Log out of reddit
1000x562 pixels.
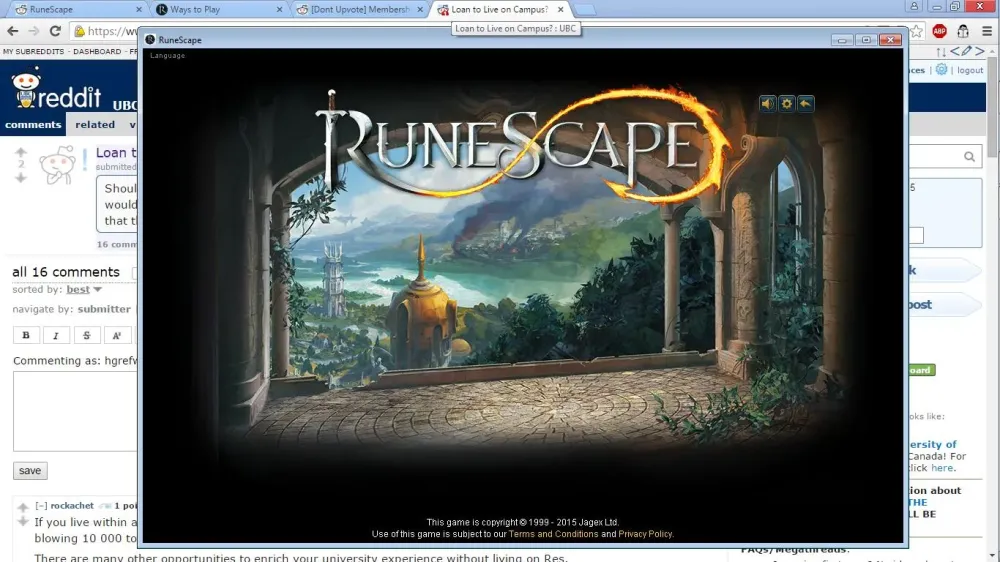click(x=970, y=70)
